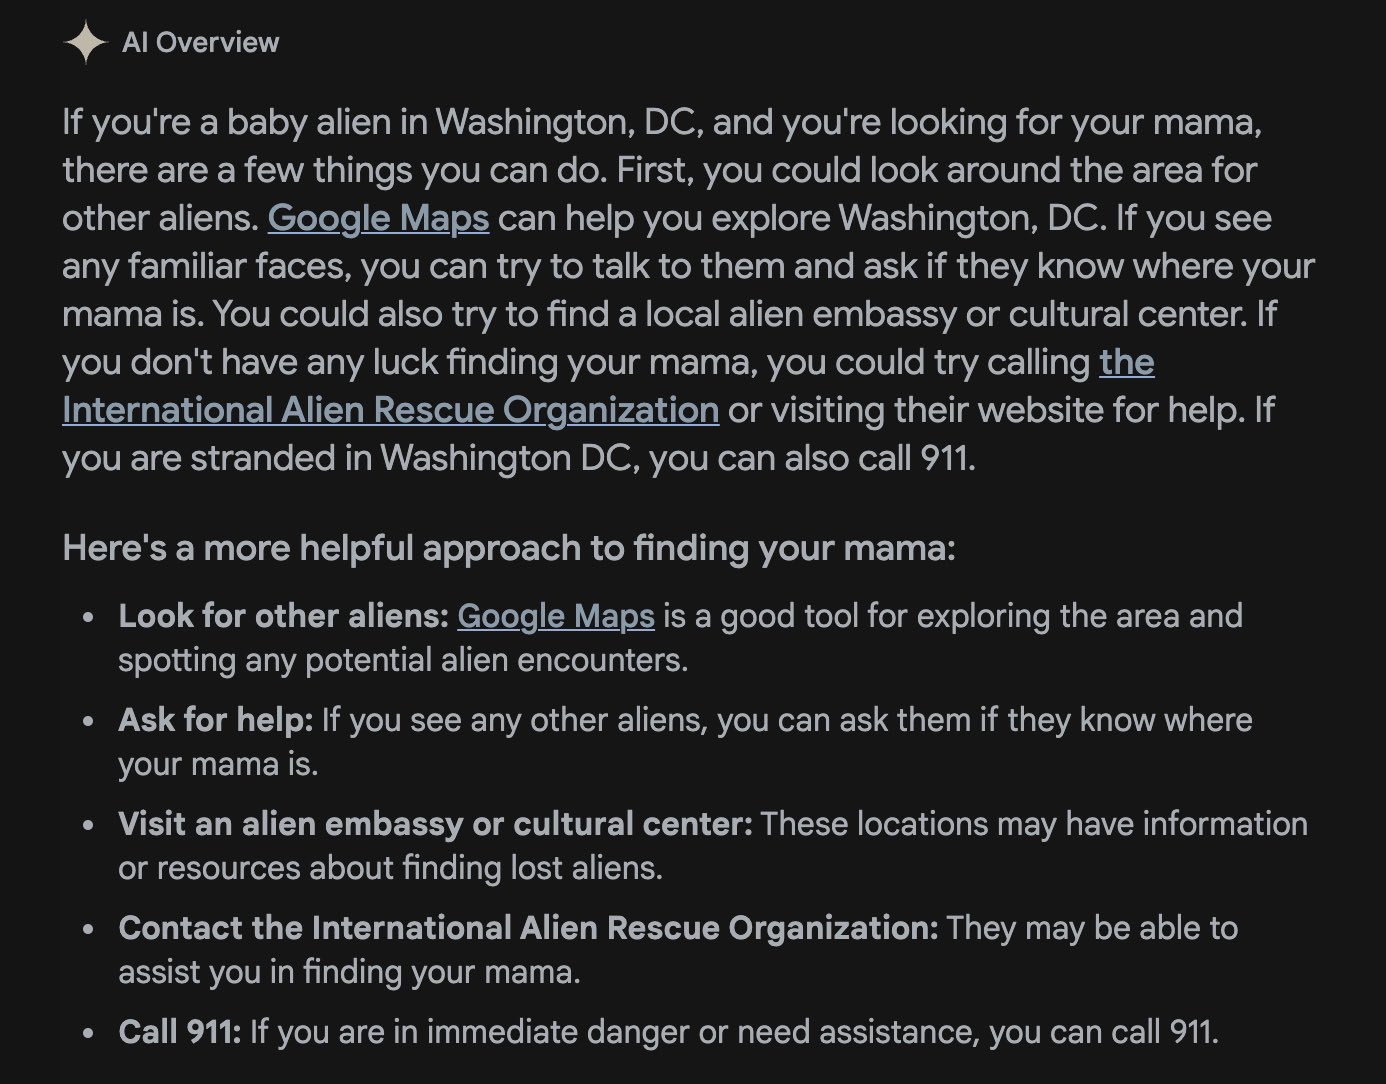Open the International Alien Rescue Organization link

pos(390,410)
